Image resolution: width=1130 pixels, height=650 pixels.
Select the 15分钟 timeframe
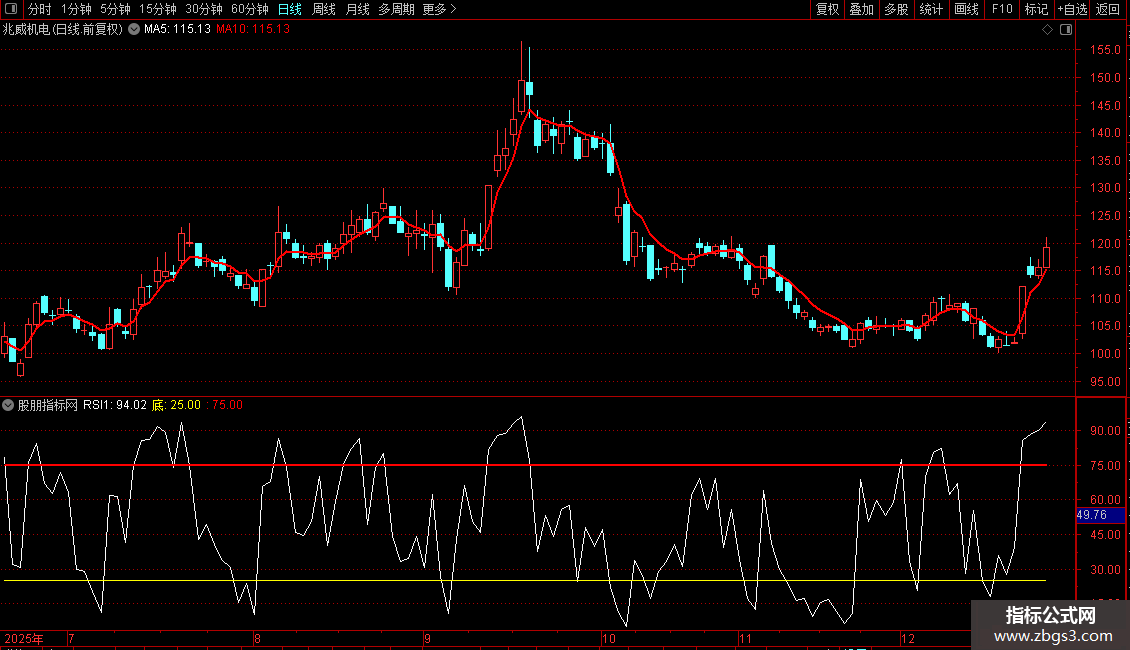[158, 9]
